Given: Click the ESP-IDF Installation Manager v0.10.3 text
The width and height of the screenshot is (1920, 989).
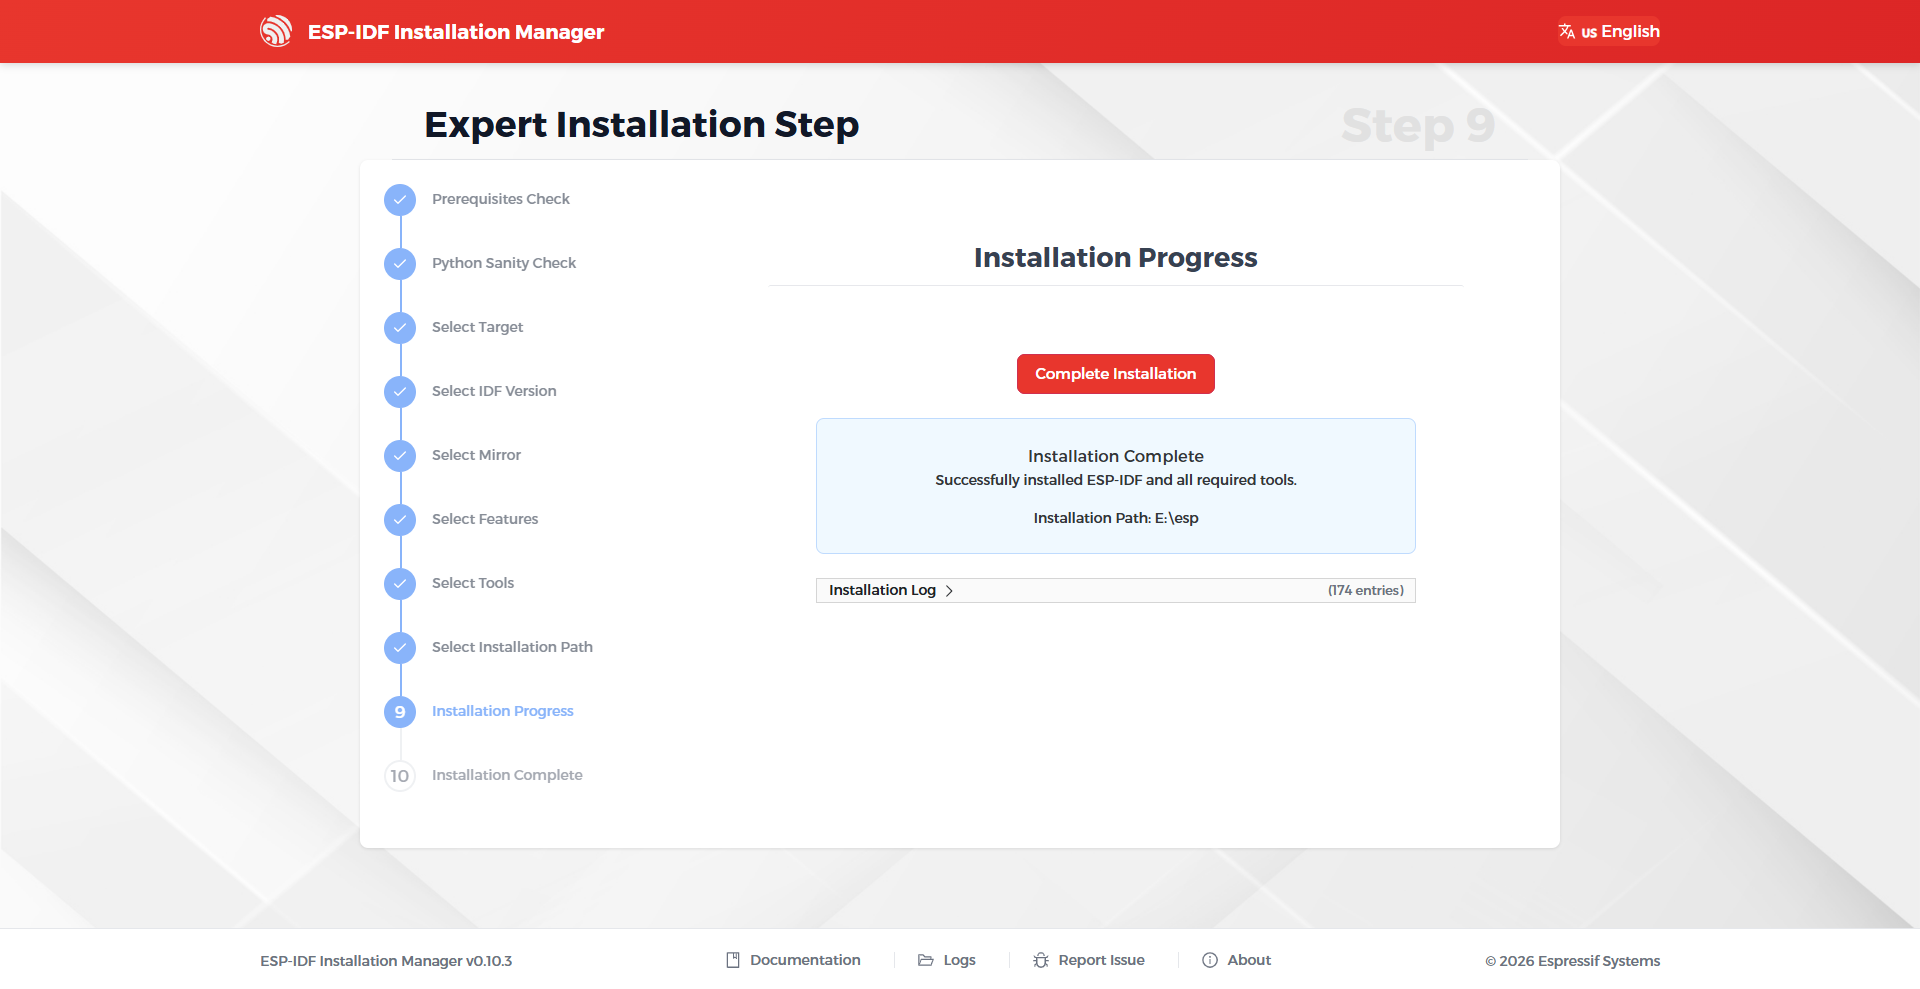Looking at the screenshot, I should pyautogui.click(x=386, y=961).
